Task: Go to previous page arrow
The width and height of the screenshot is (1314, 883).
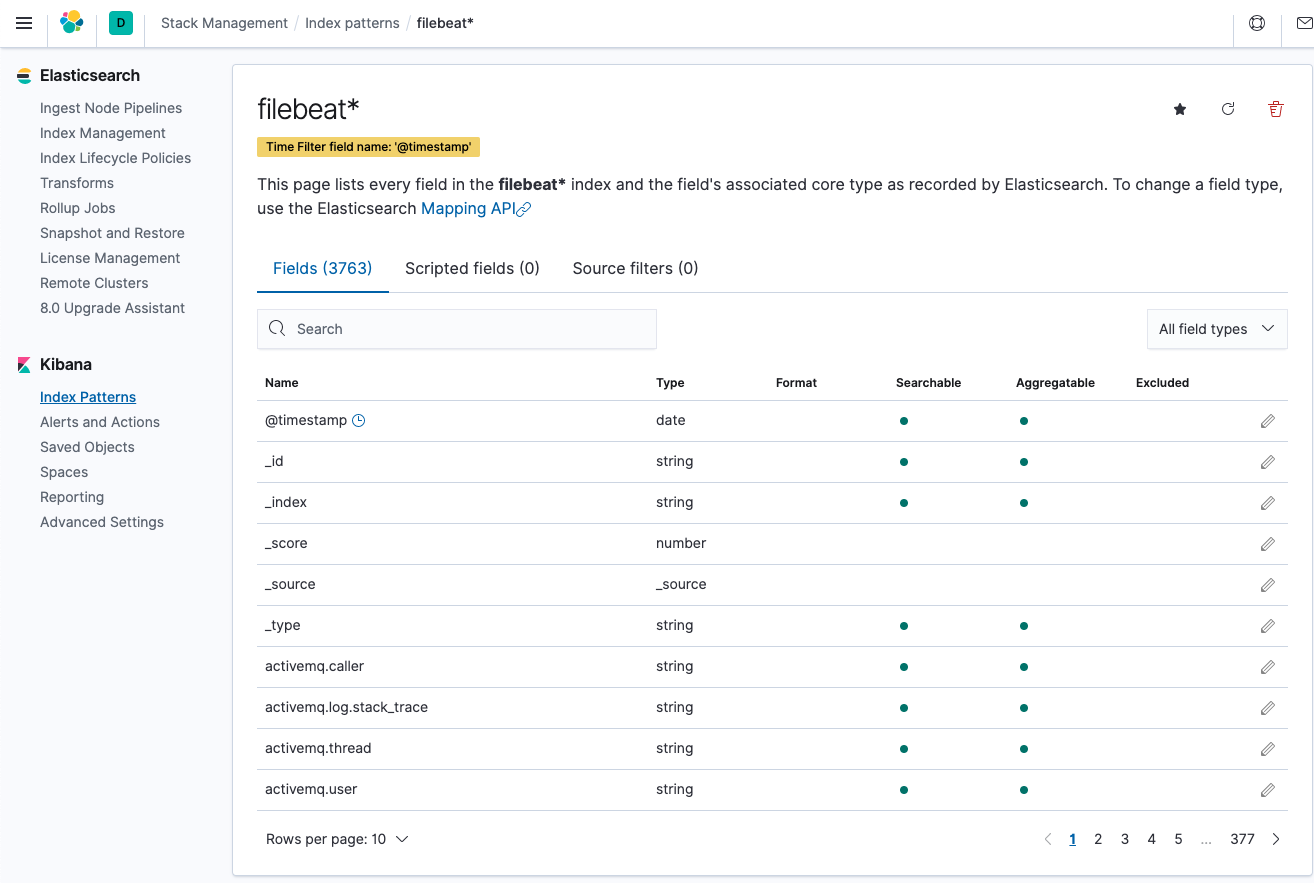Action: point(1048,839)
